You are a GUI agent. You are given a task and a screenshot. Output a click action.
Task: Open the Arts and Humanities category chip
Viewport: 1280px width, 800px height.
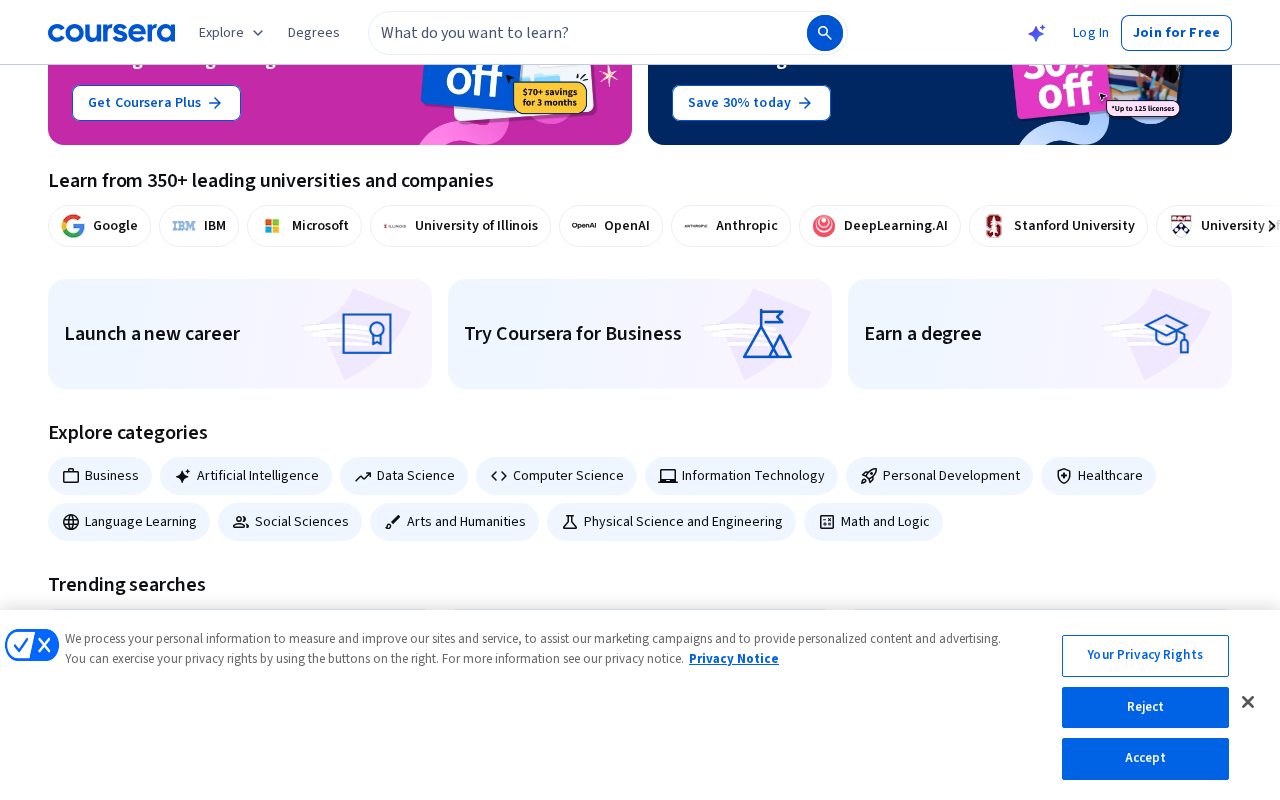(x=454, y=522)
